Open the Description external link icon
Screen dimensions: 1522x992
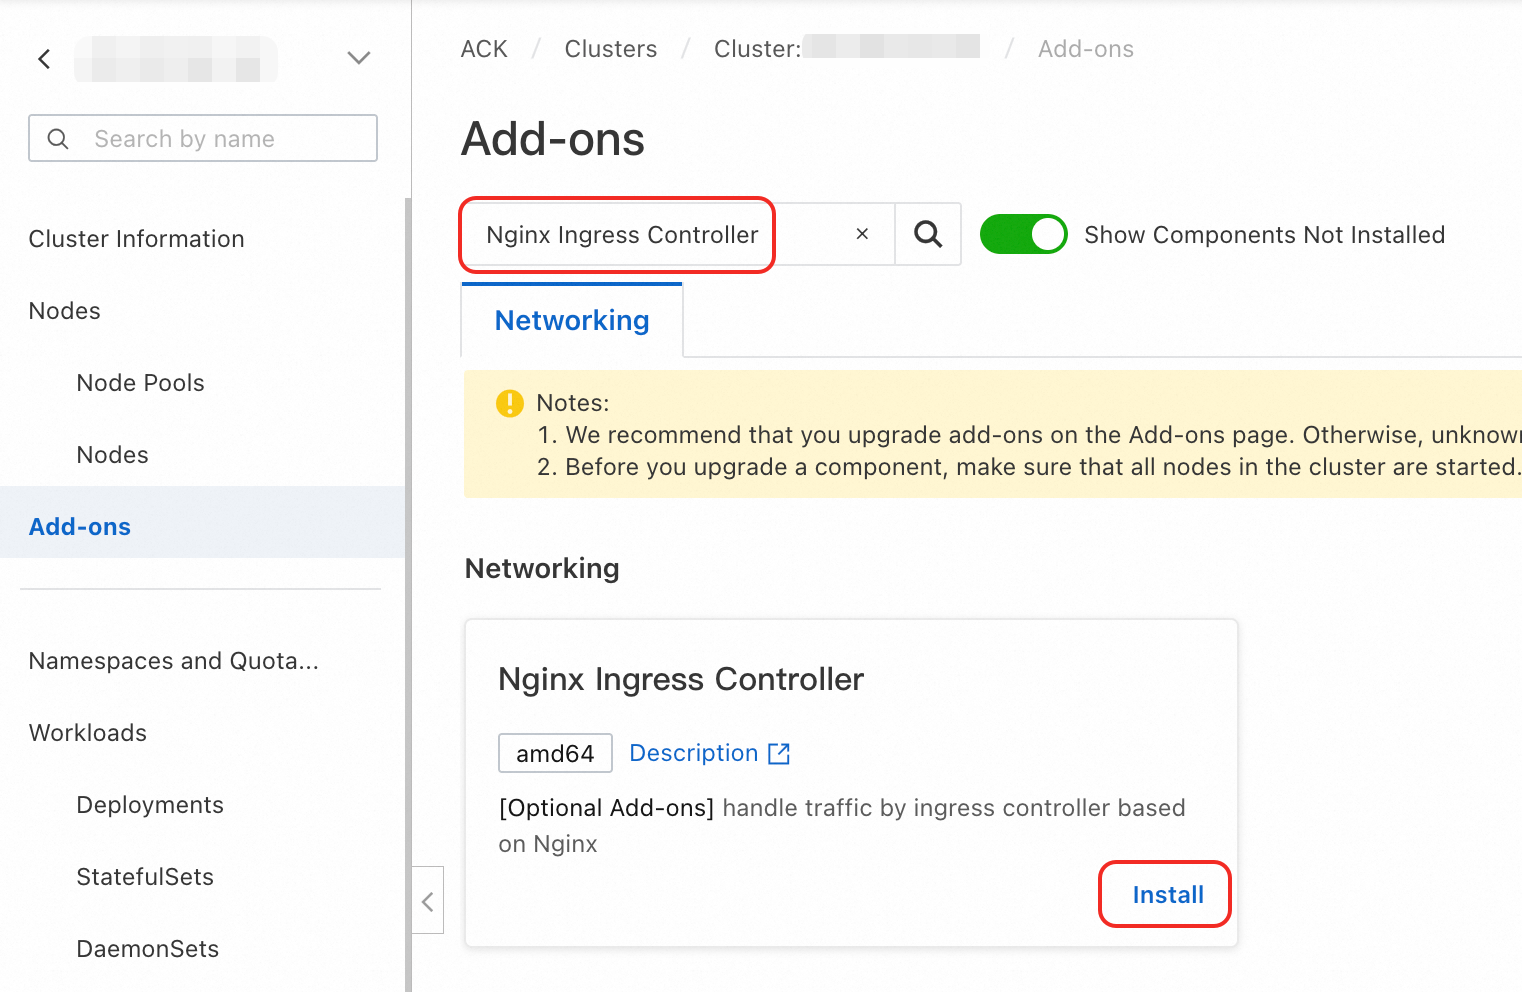(779, 754)
